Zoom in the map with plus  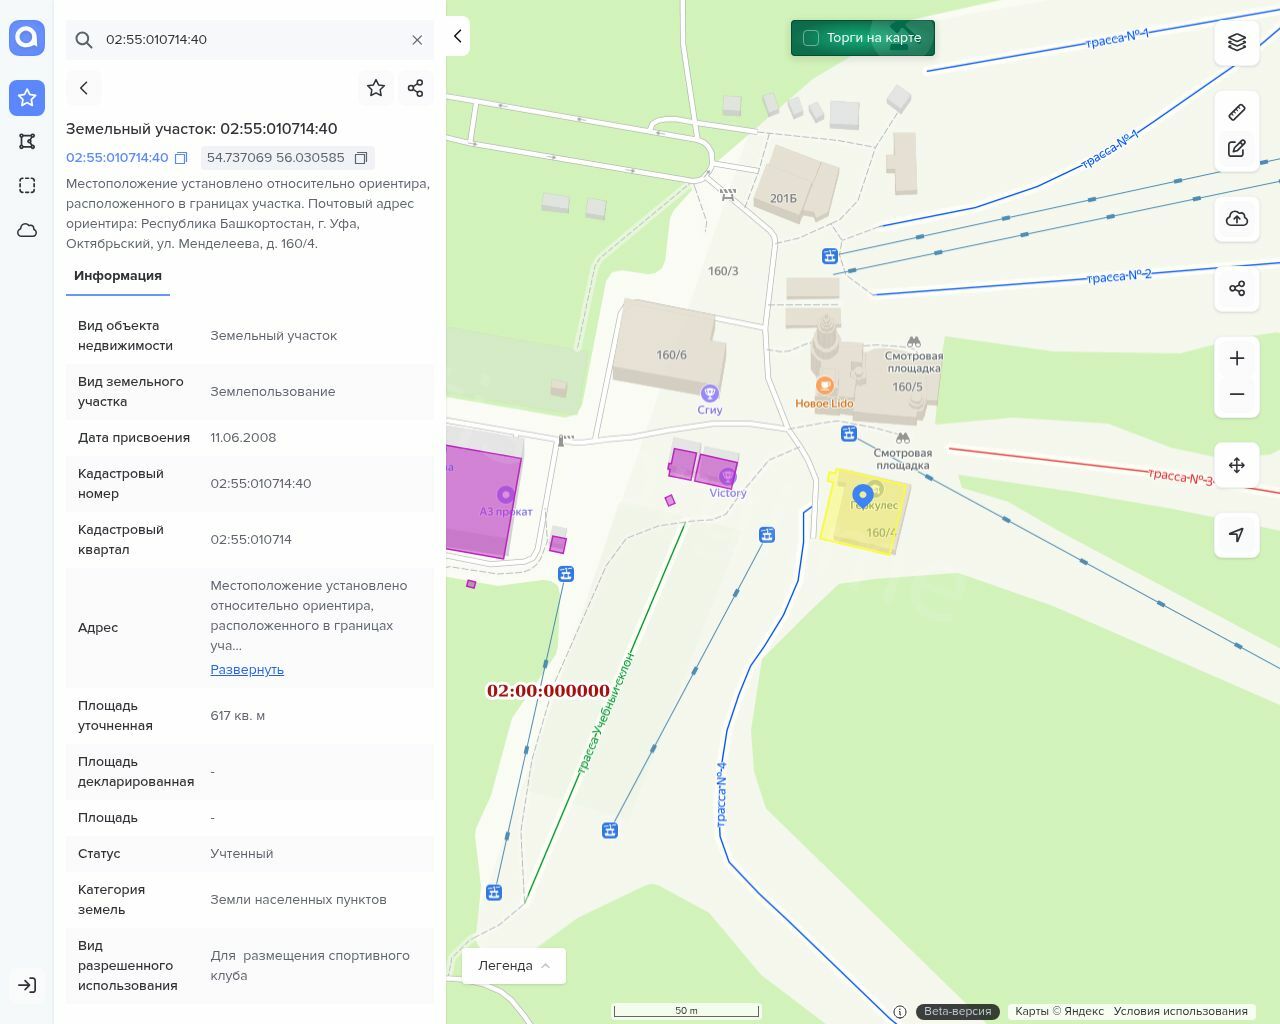coord(1237,358)
